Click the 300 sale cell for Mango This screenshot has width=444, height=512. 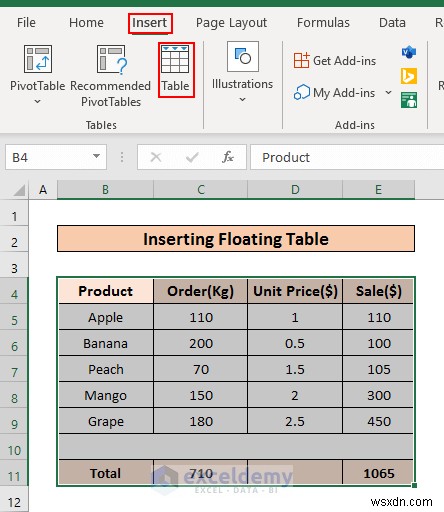pyautogui.click(x=378, y=395)
